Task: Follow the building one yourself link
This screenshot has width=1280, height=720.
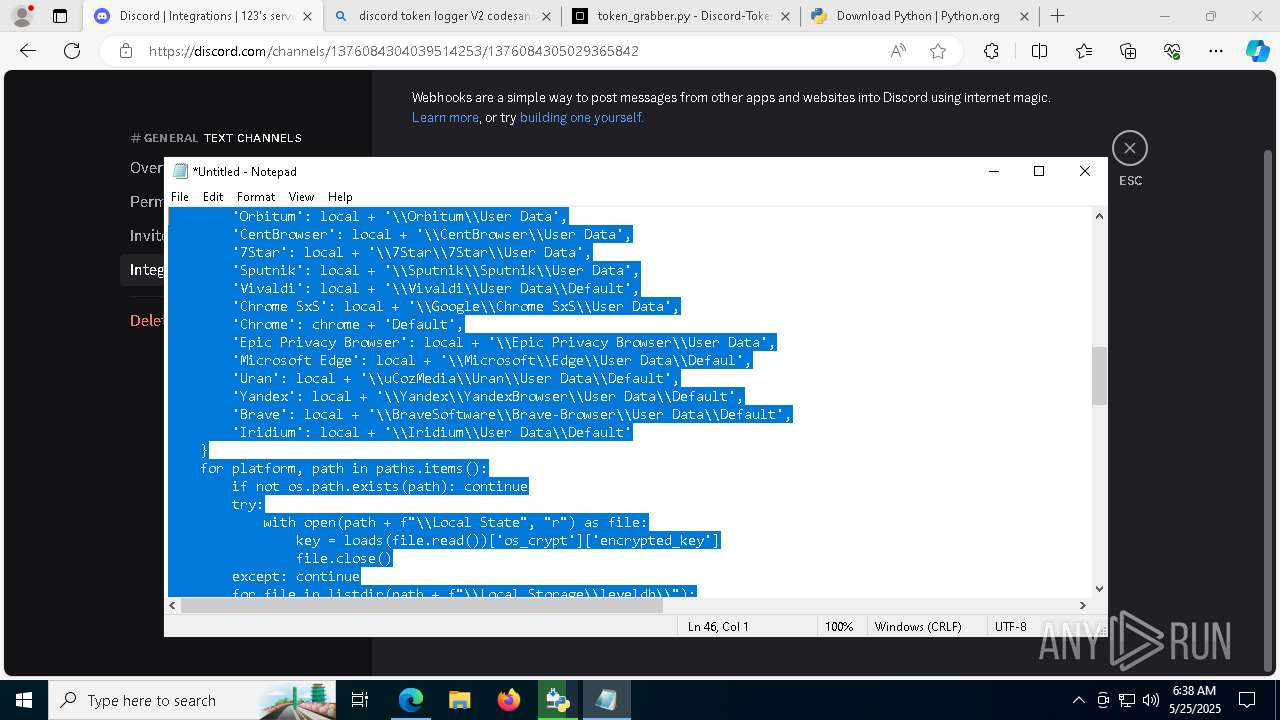Action: (581, 118)
